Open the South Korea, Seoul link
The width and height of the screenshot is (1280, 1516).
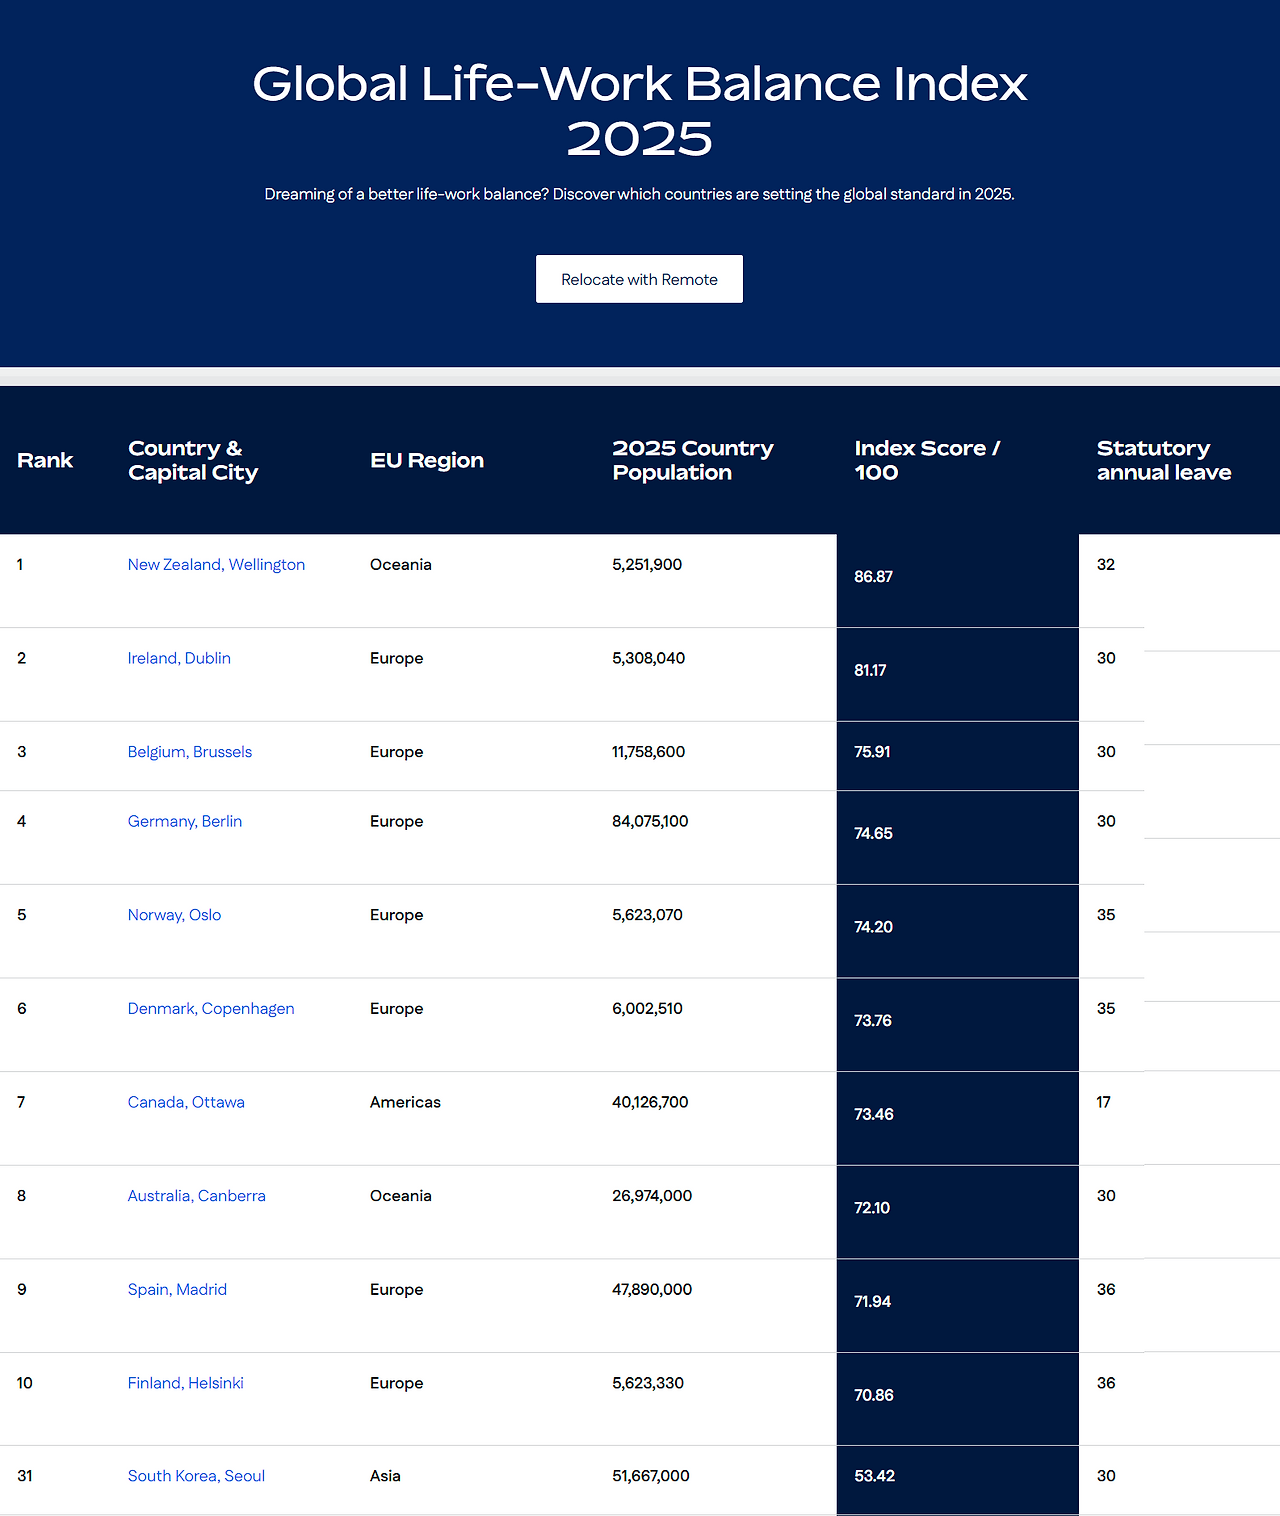click(196, 1476)
